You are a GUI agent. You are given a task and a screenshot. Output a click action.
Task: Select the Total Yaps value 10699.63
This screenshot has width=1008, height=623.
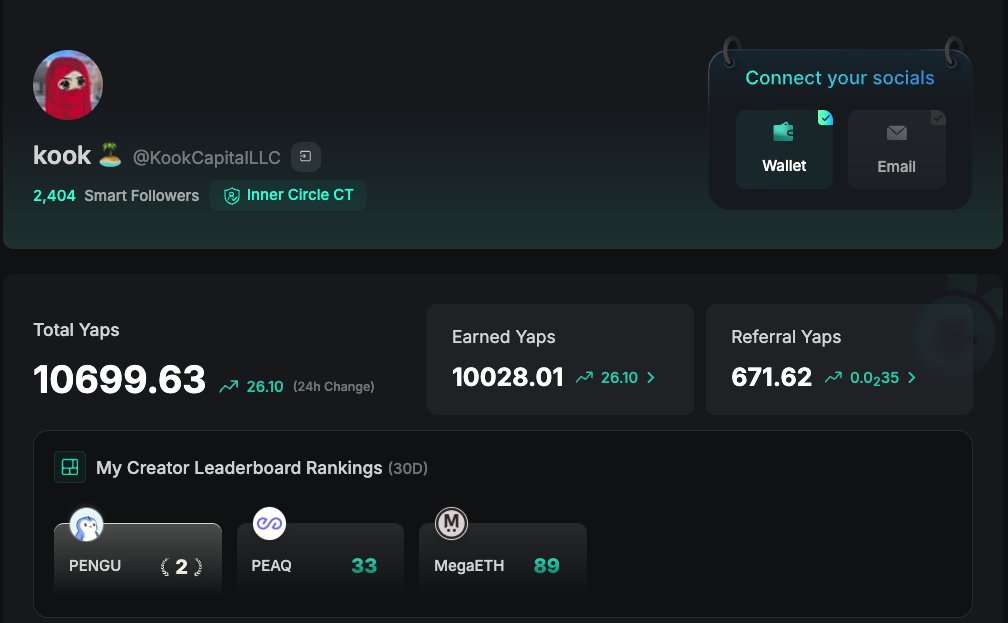coord(120,379)
